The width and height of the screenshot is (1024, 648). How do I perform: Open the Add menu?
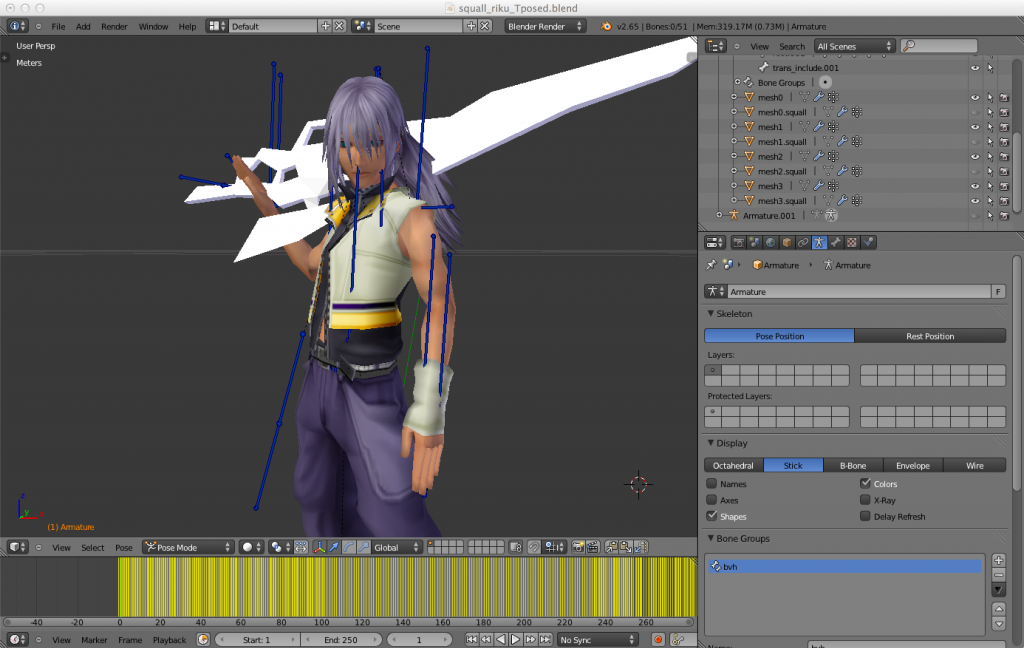click(x=83, y=26)
